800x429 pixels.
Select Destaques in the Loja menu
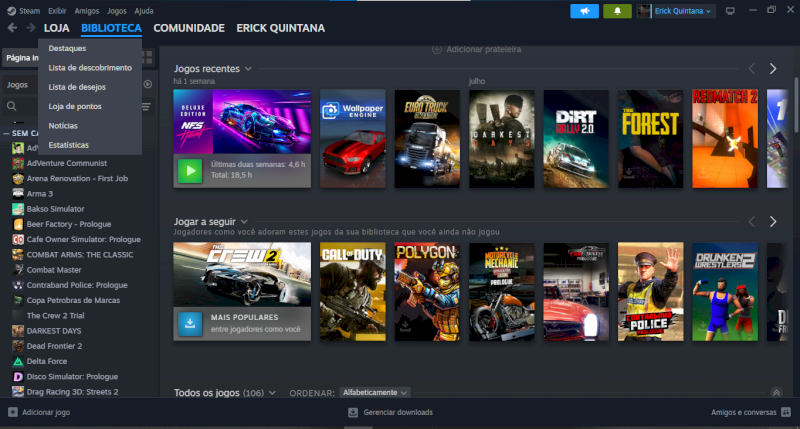pyautogui.click(x=67, y=48)
